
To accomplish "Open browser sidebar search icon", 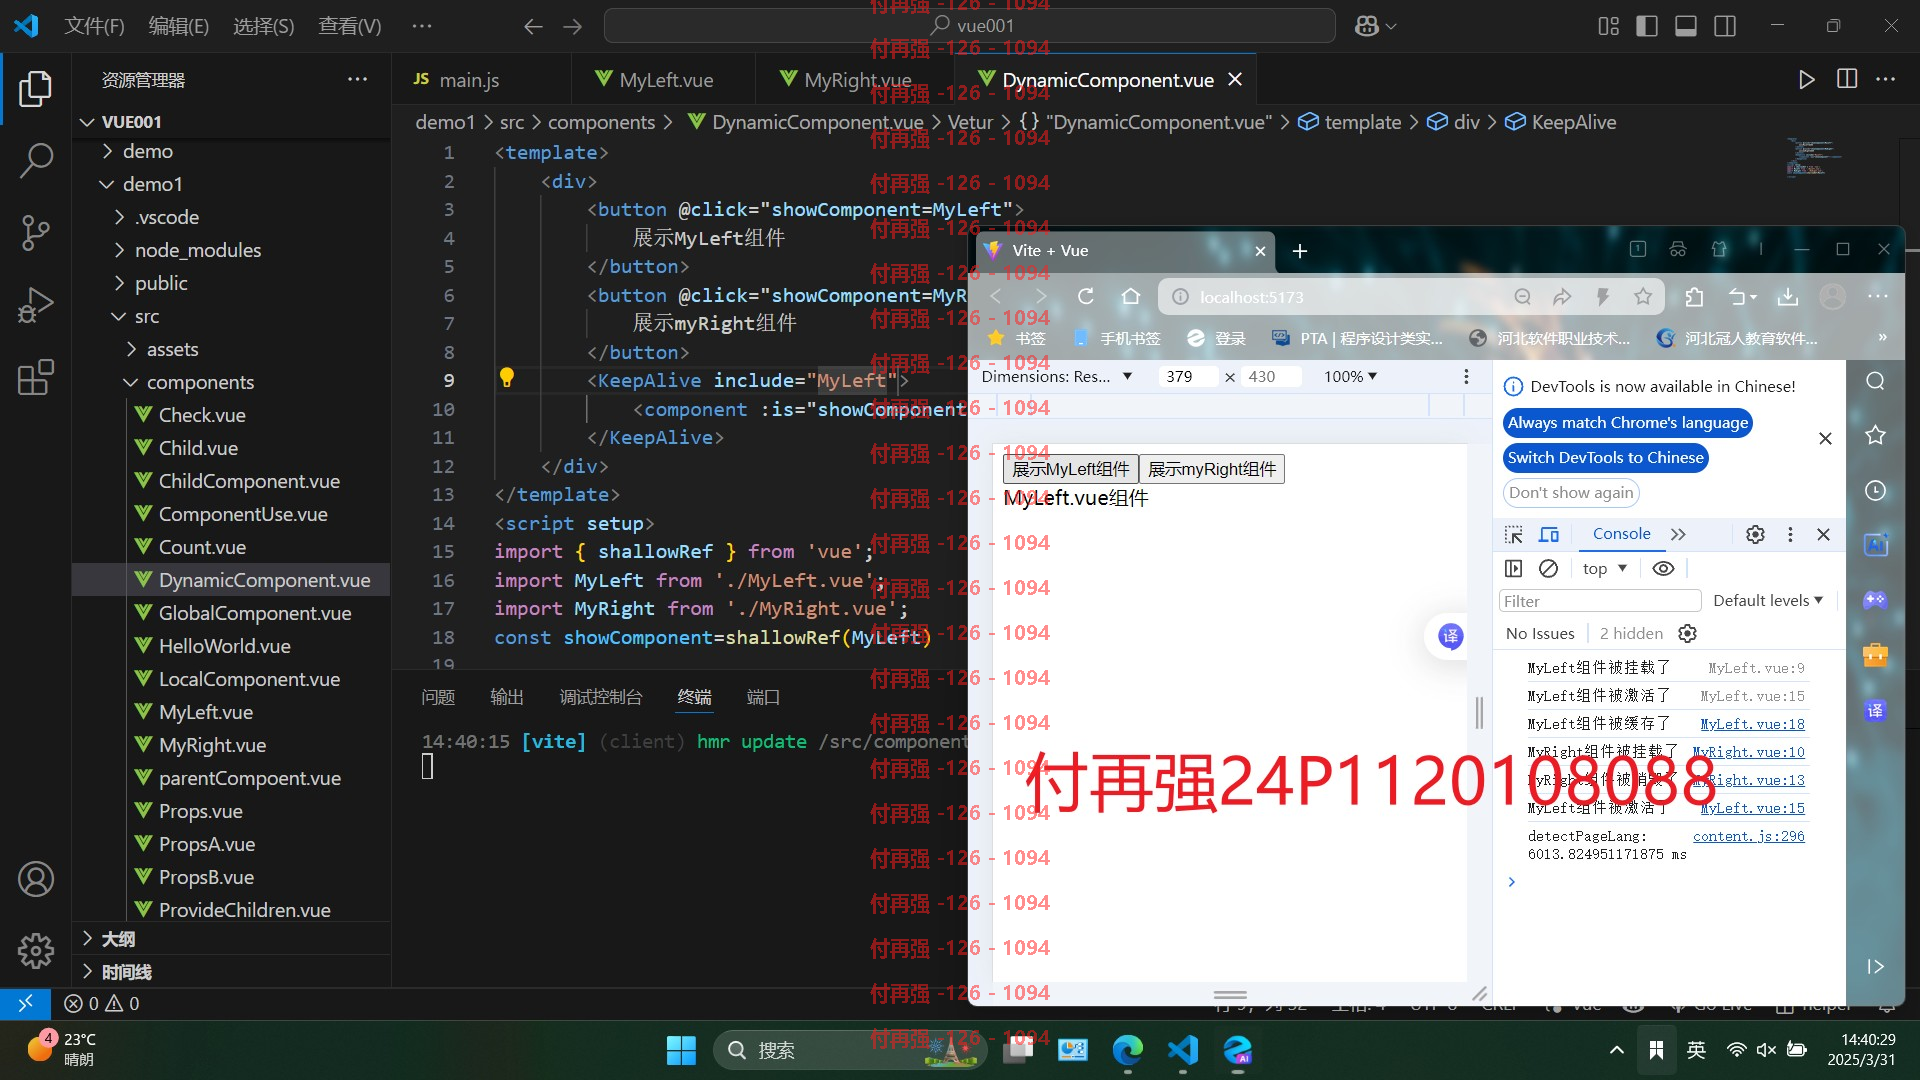I will coord(1875,381).
